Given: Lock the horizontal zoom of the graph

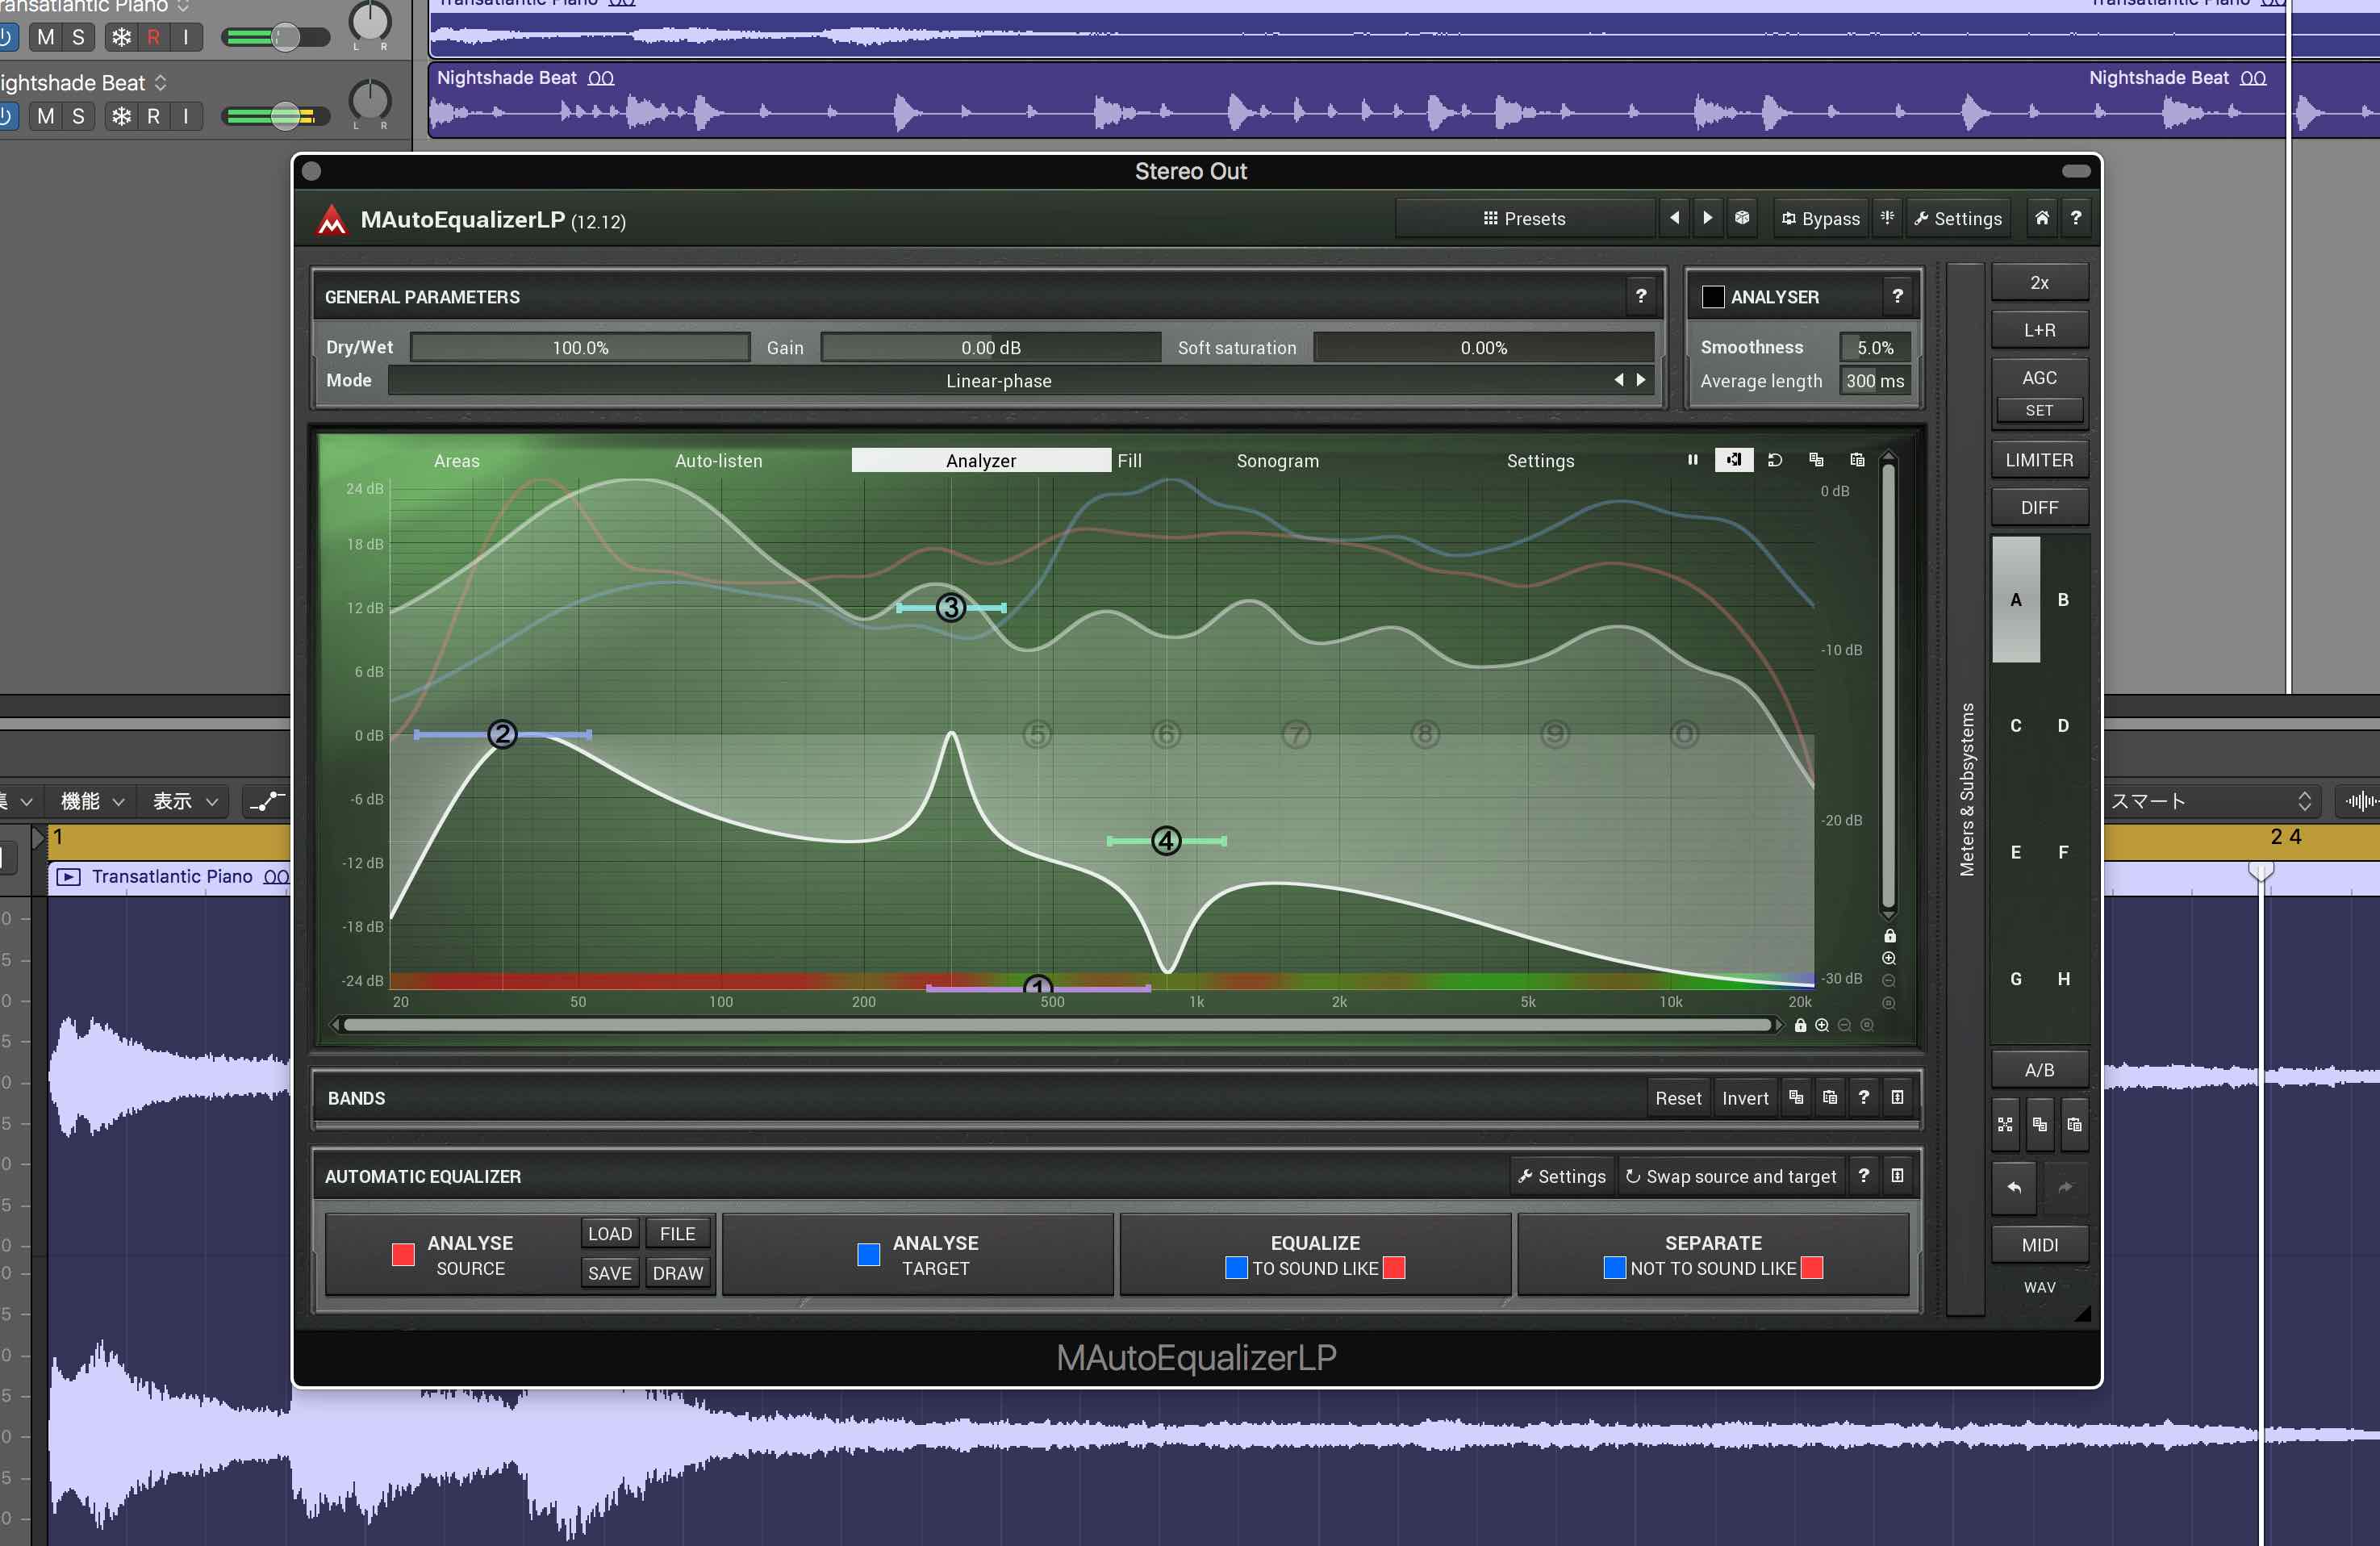Looking at the screenshot, I should [1800, 1025].
